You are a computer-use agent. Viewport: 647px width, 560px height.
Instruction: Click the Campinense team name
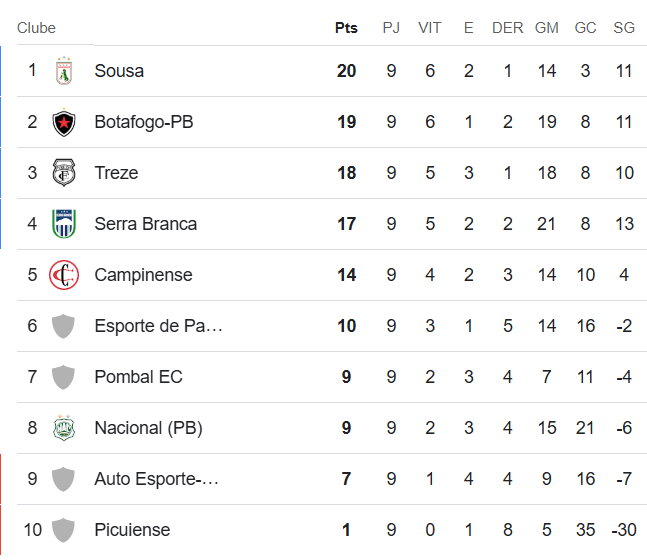coord(143,275)
